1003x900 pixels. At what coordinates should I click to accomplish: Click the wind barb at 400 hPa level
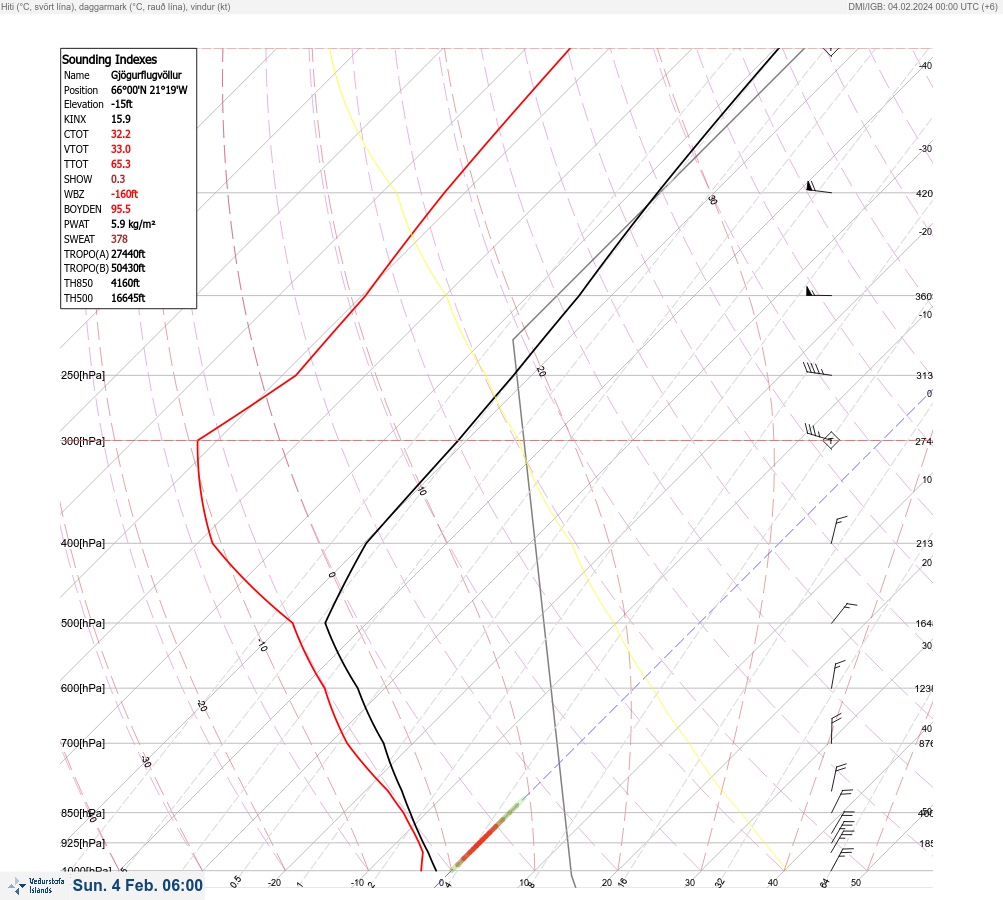(839, 530)
